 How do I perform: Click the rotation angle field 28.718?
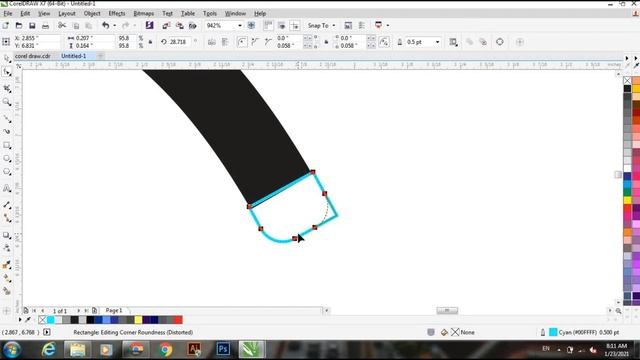pos(179,42)
